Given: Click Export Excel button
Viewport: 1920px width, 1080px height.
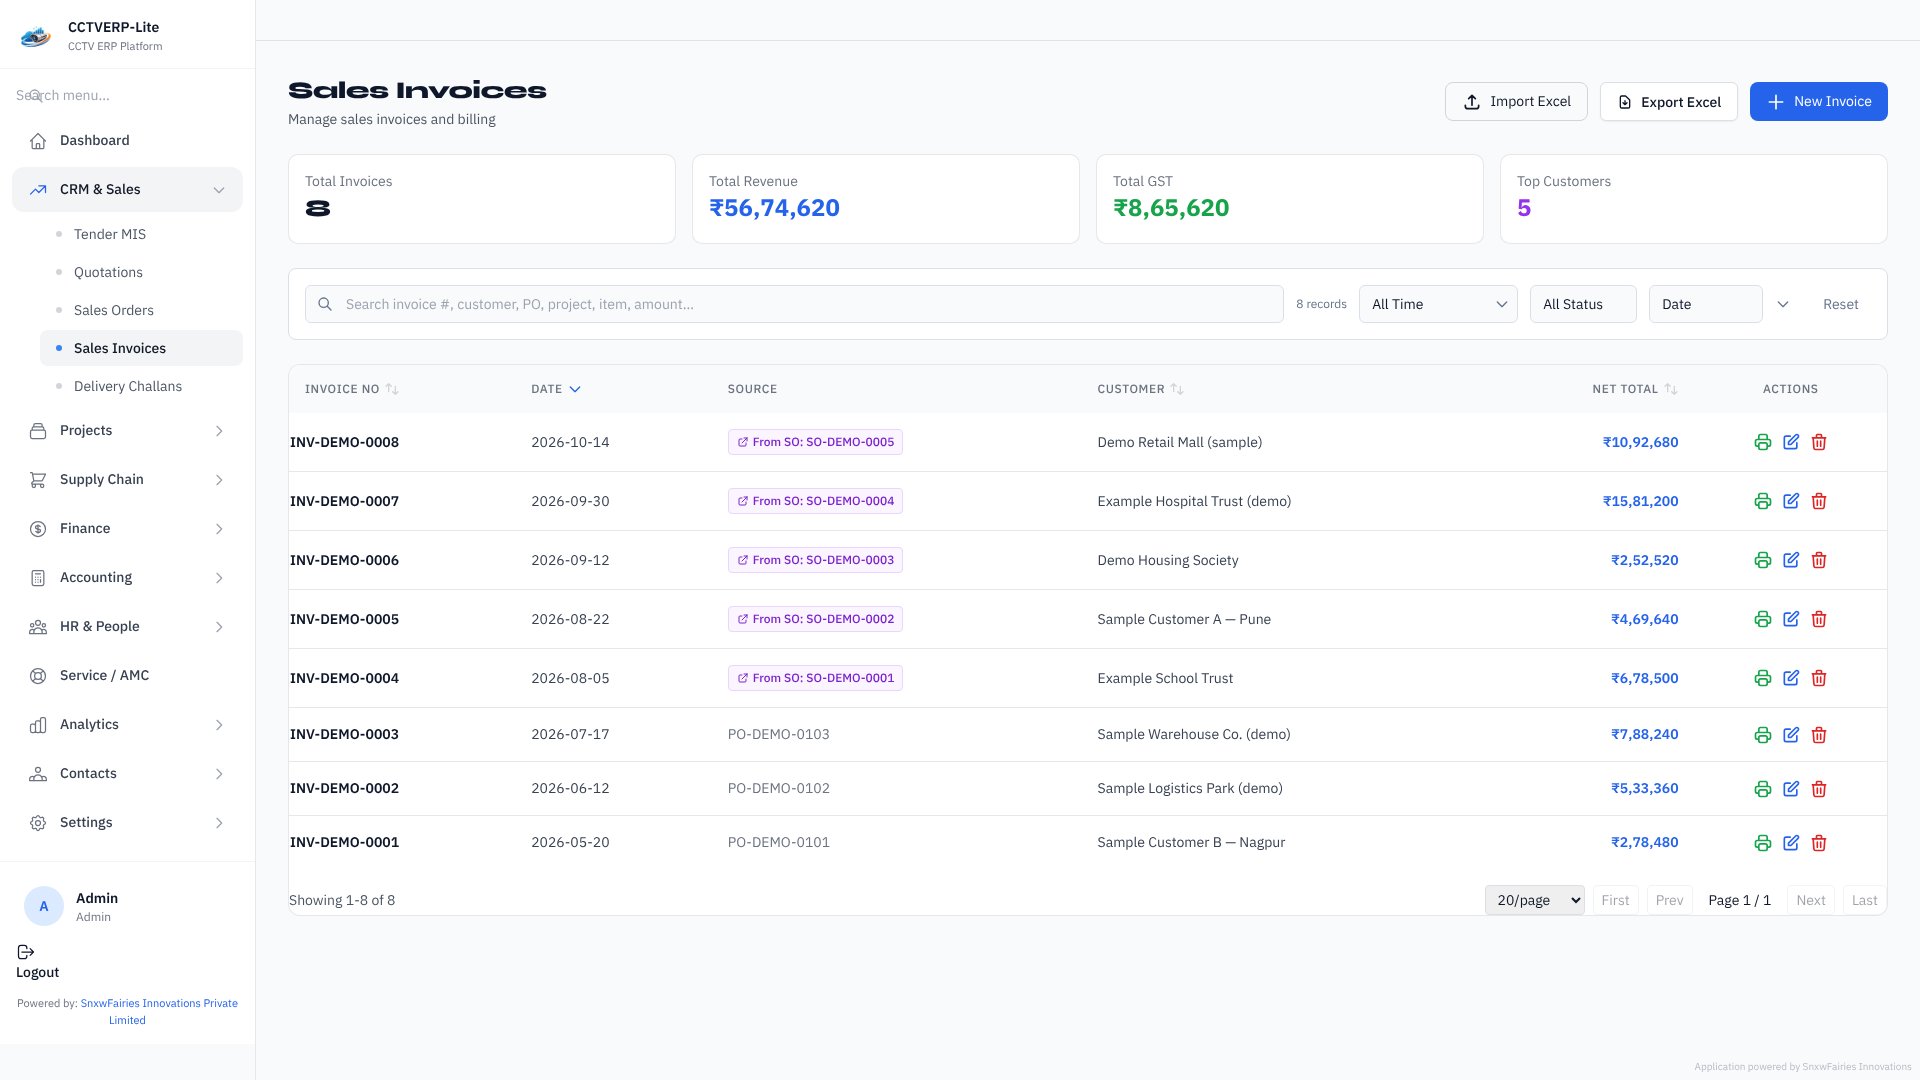Looking at the screenshot, I should pos(1668,101).
